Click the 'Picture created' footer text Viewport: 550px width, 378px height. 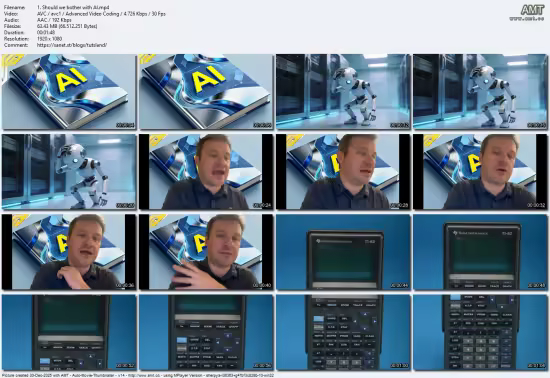(138, 375)
